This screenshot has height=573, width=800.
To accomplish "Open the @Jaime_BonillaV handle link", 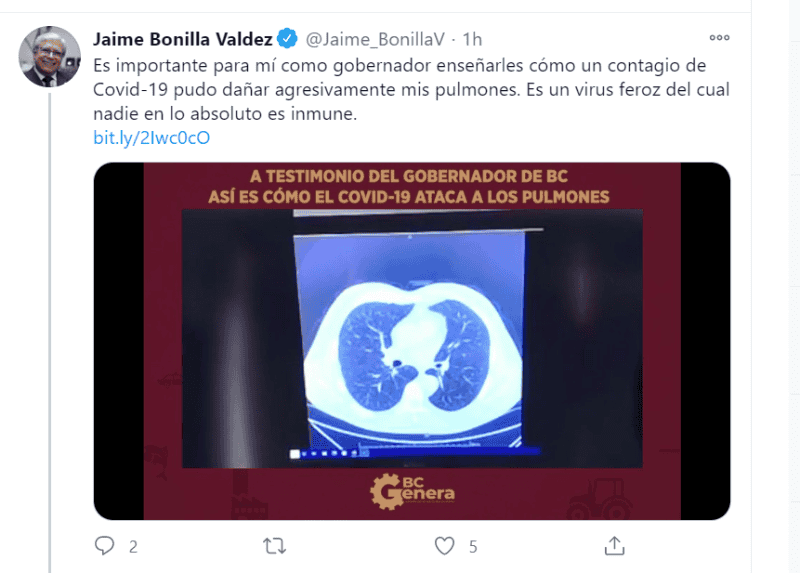I will (x=375, y=39).
